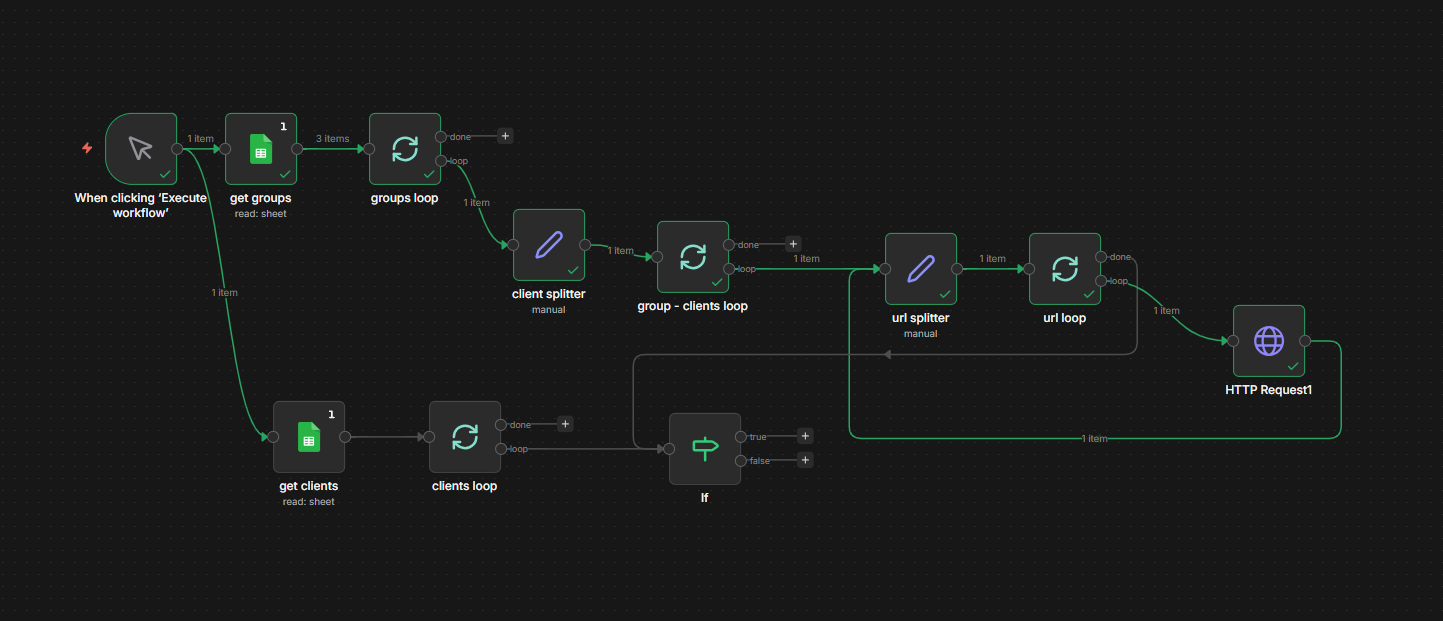
Task: Click the 'groups loop' node label
Action: [404, 198]
